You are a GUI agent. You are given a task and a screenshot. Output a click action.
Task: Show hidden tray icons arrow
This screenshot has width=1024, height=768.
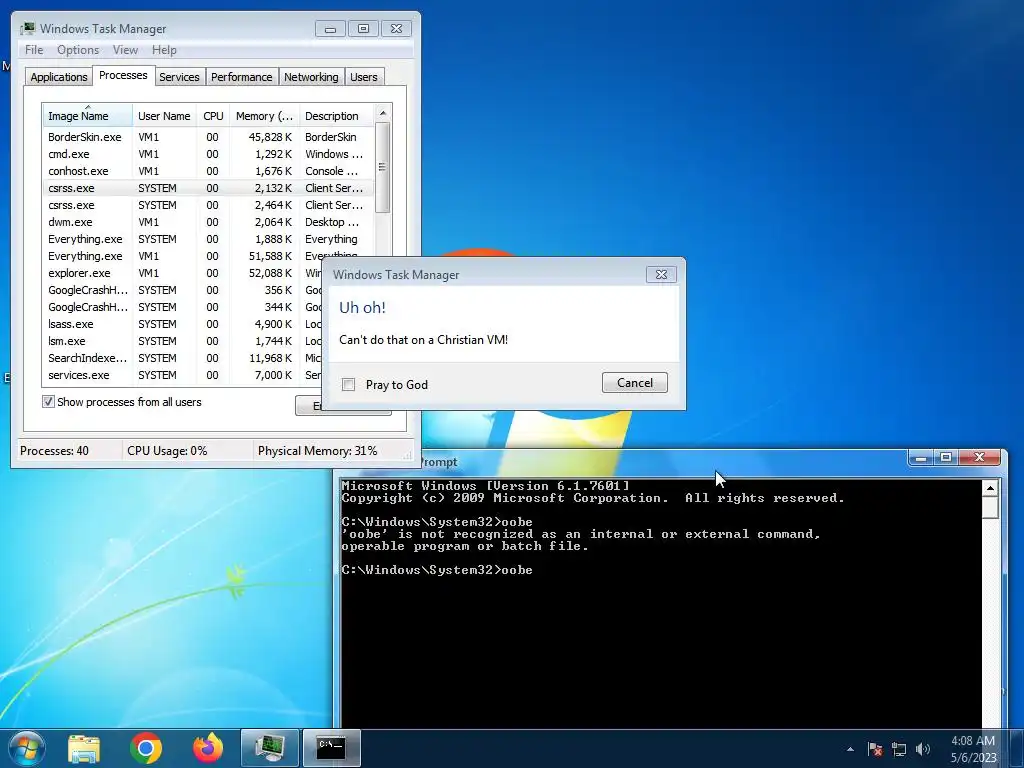850,749
